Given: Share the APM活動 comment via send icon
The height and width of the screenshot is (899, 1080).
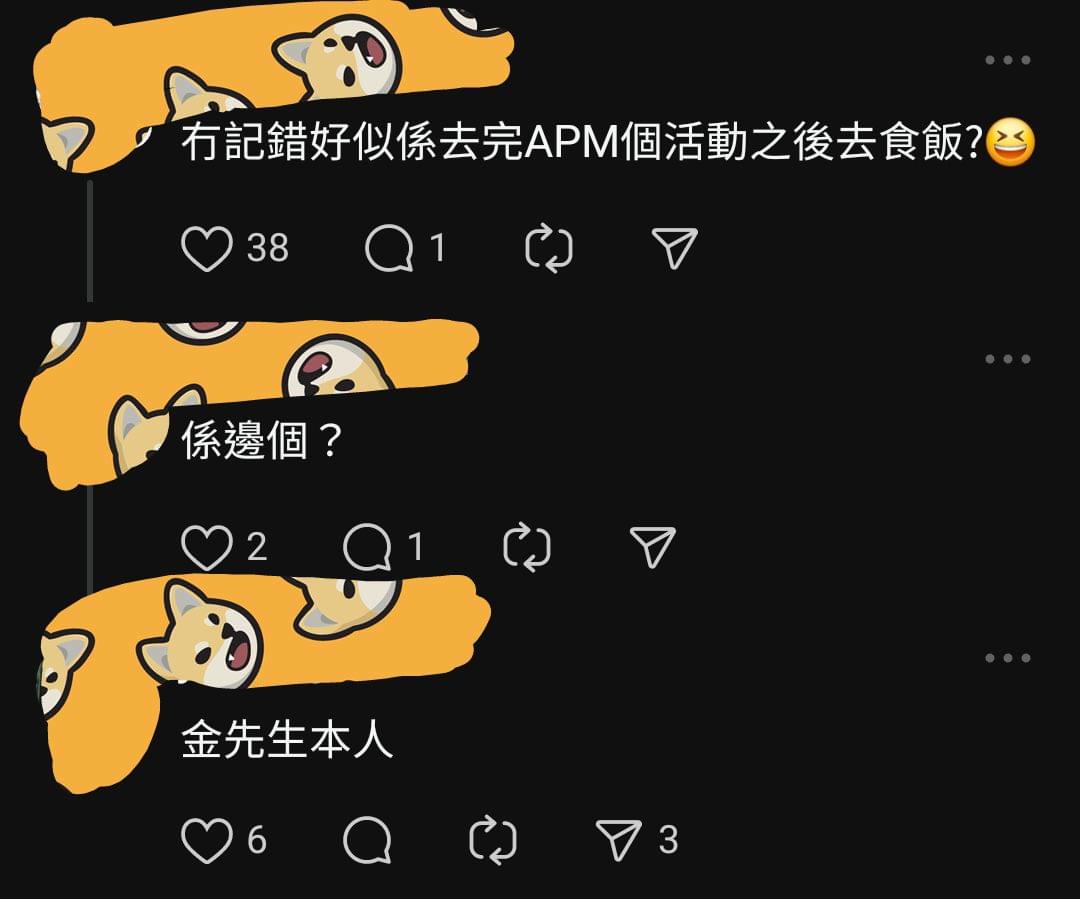Looking at the screenshot, I should click(x=675, y=247).
